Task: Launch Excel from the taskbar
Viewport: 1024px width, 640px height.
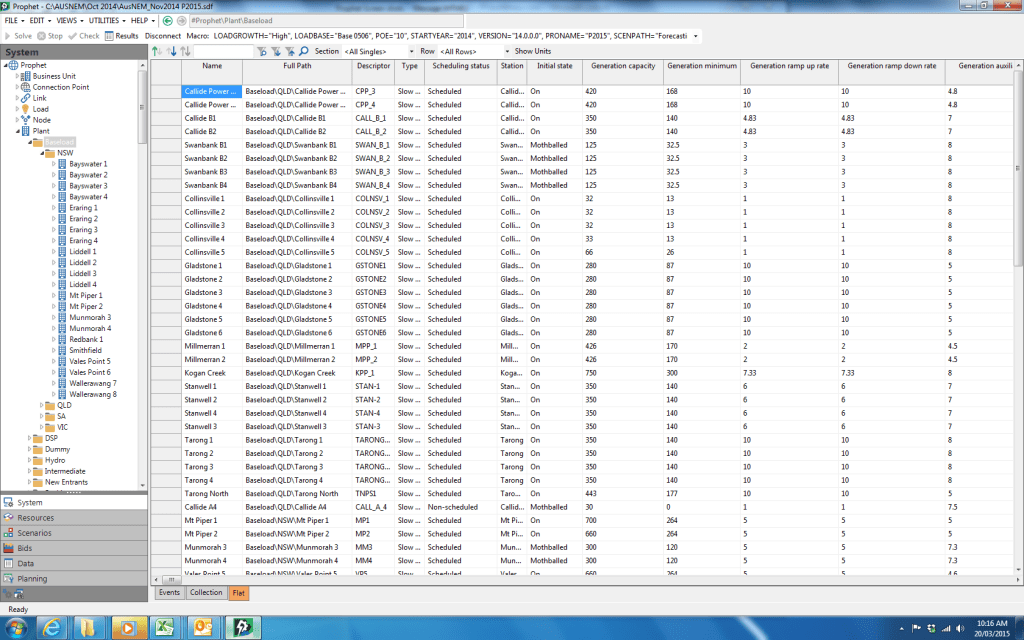Action: [x=163, y=627]
